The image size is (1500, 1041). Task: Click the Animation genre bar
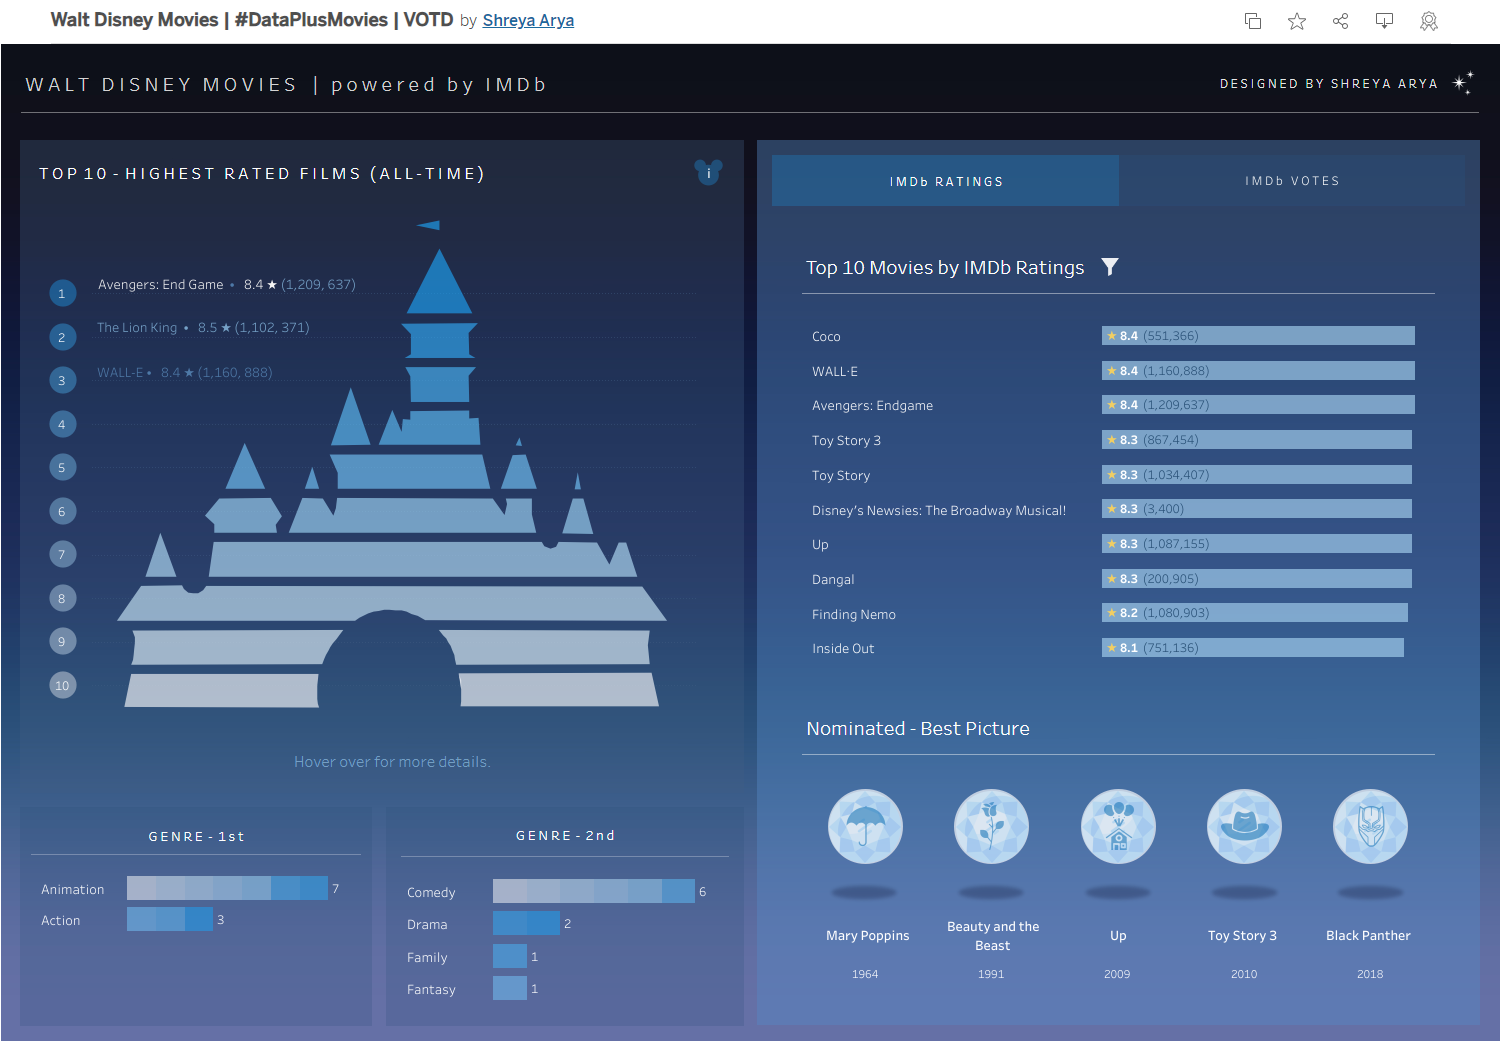(227, 888)
